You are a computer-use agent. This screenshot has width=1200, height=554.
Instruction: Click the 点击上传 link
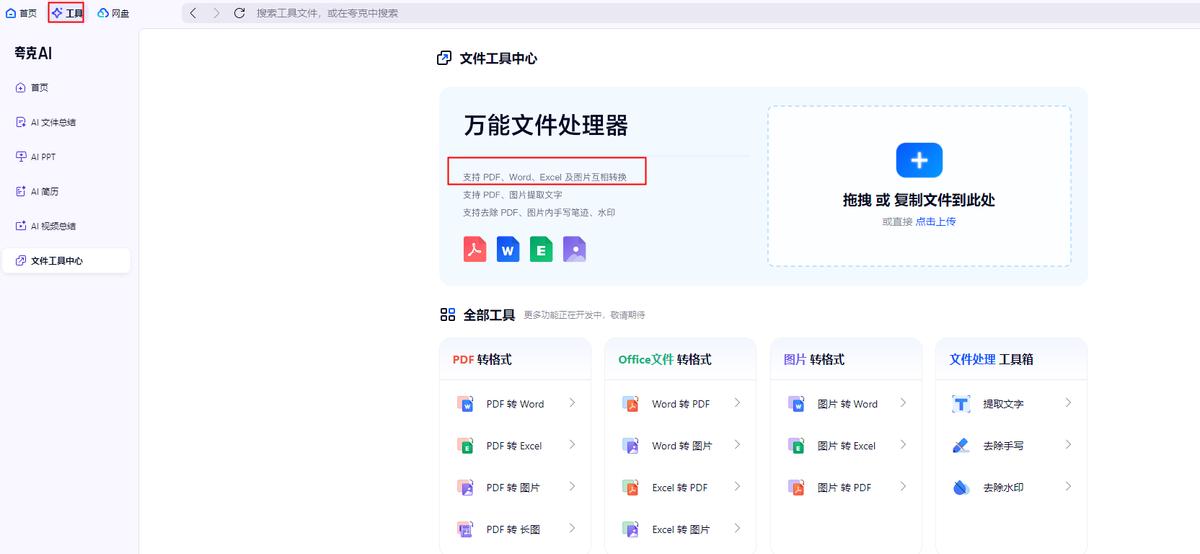pyautogui.click(x=935, y=222)
